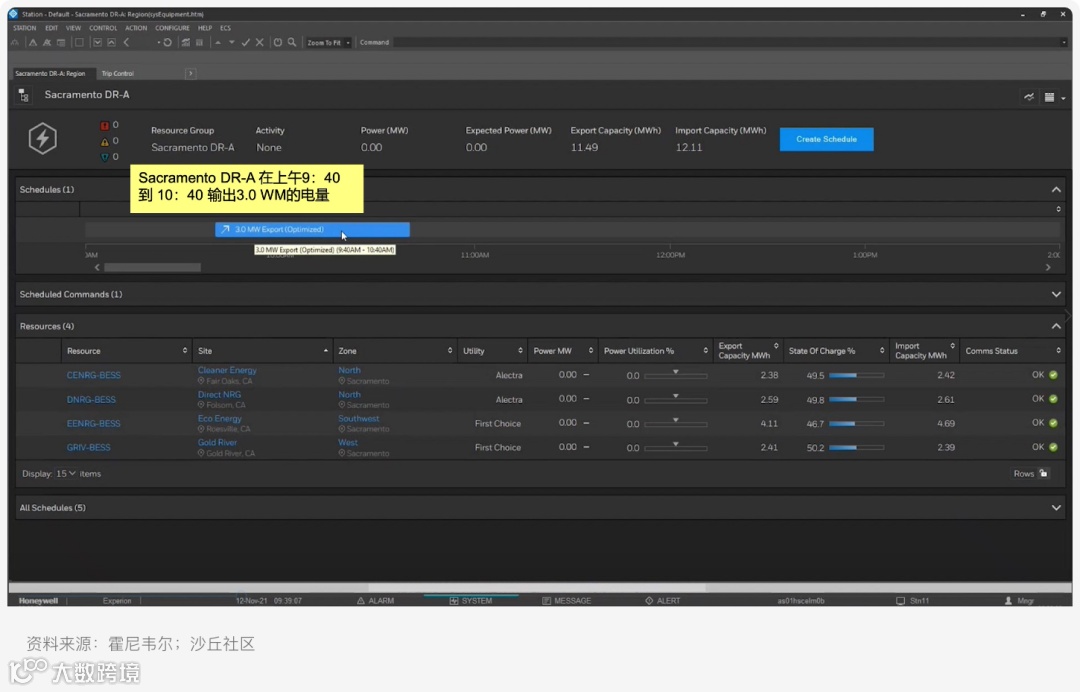The image size is (1080, 692).
Task: Click the page-up boxed chevron toolbar icon
Action: point(112,43)
